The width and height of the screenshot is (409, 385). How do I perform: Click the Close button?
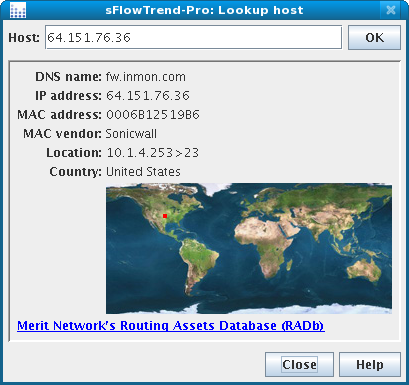pos(299,365)
